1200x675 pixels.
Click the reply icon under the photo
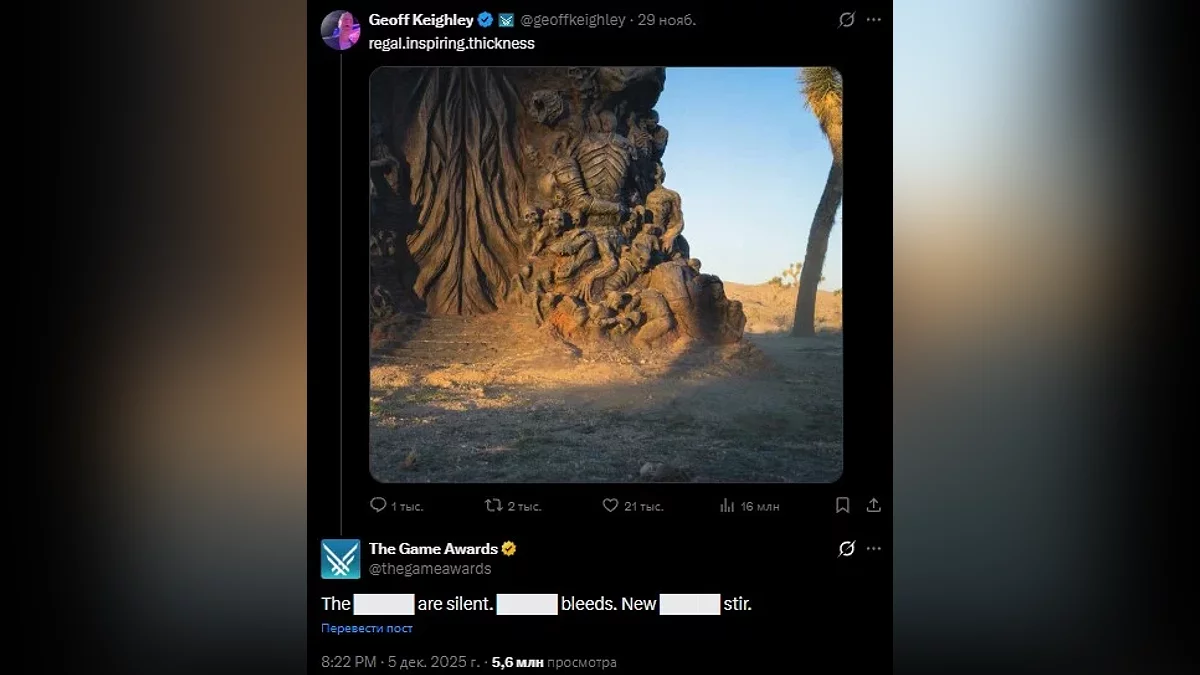point(378,506)
